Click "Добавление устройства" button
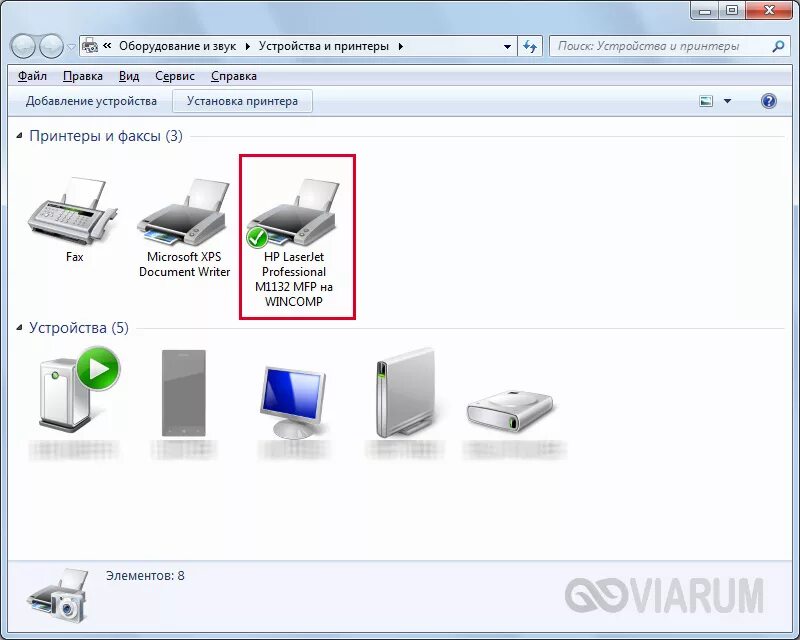Image resolution: width=800 pixels, height=640 pixels. 91,101
